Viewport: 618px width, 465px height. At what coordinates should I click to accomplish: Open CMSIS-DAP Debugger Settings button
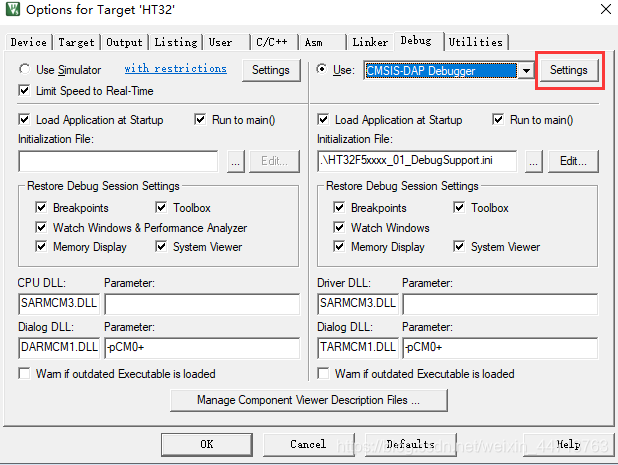point(569,70)
